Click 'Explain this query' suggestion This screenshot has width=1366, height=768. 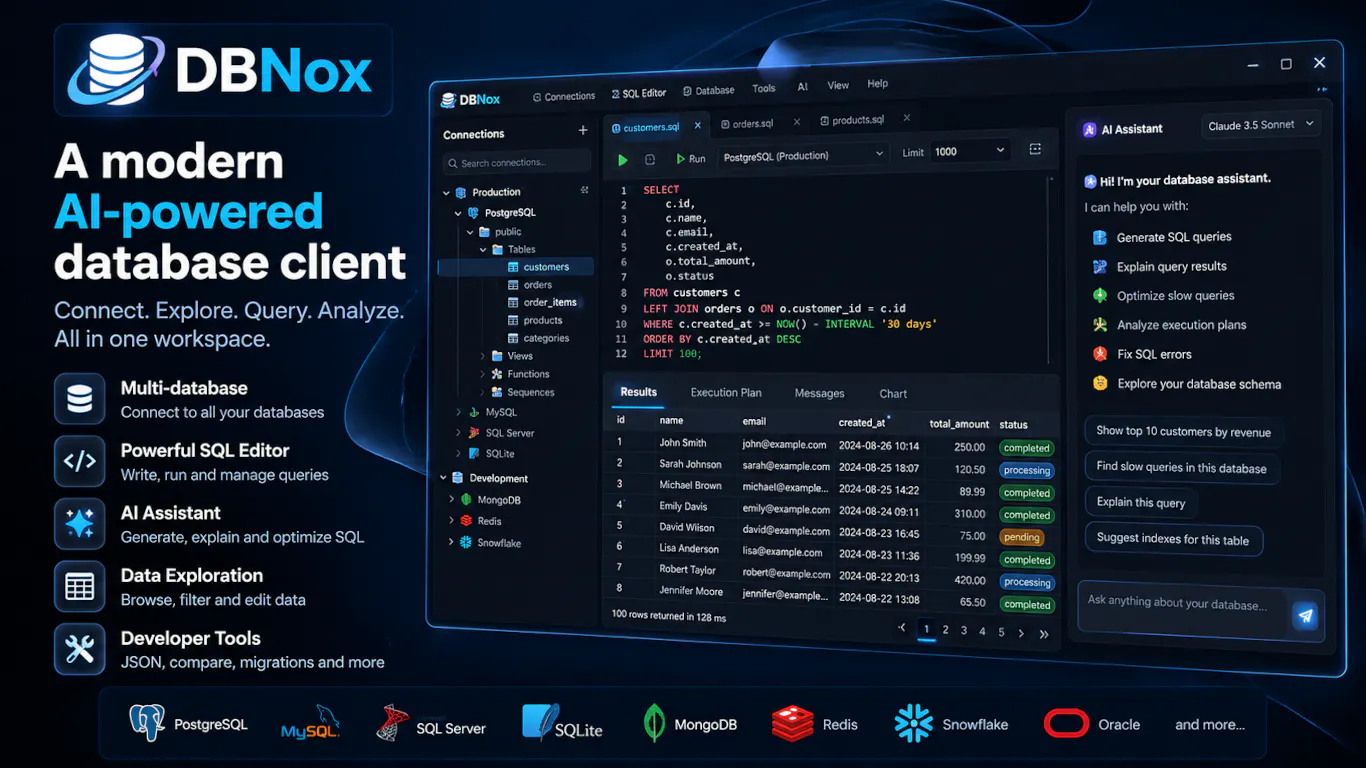(1141, 502)
